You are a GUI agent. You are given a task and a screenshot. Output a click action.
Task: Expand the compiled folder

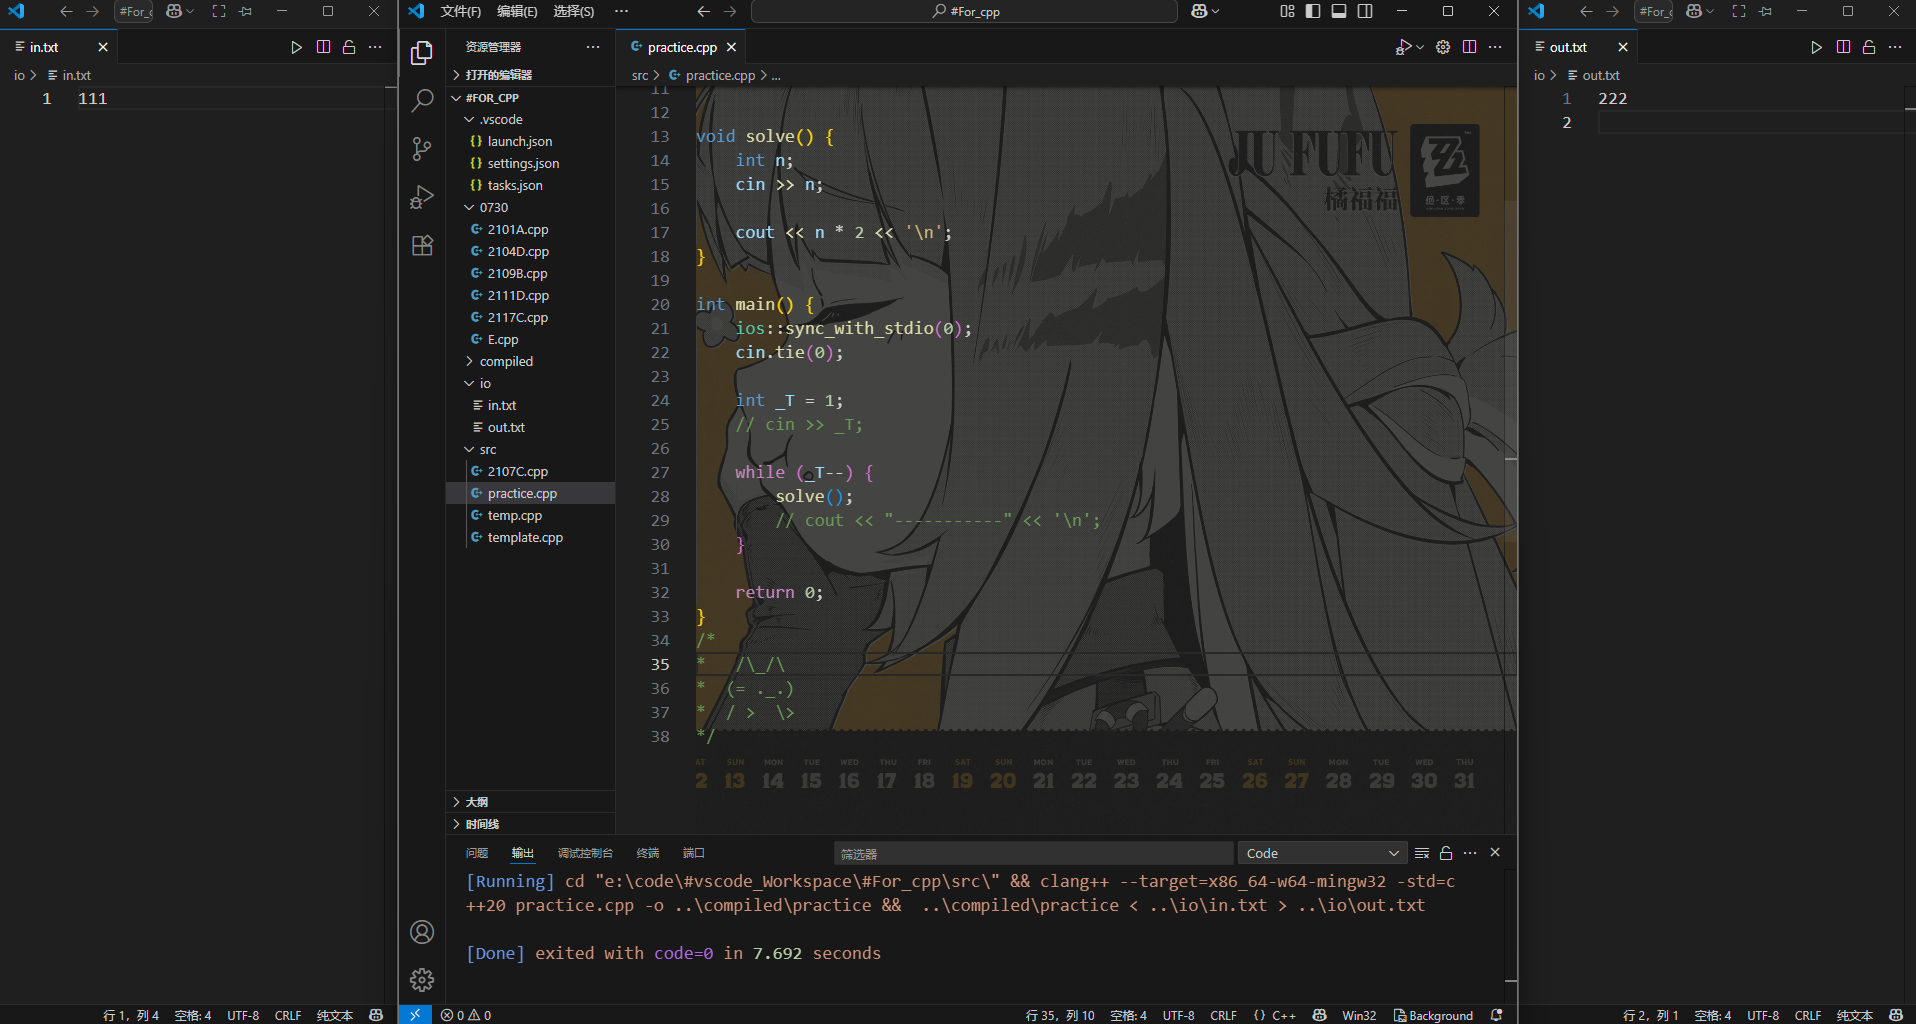(x=506, y=361)
